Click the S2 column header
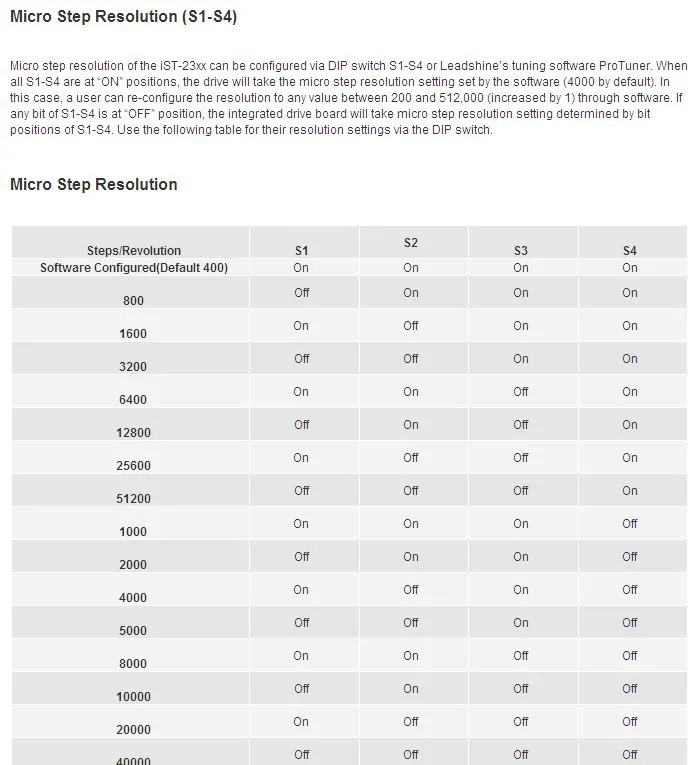The width and height of the screenshot is (697, 765). coord(411,243)
